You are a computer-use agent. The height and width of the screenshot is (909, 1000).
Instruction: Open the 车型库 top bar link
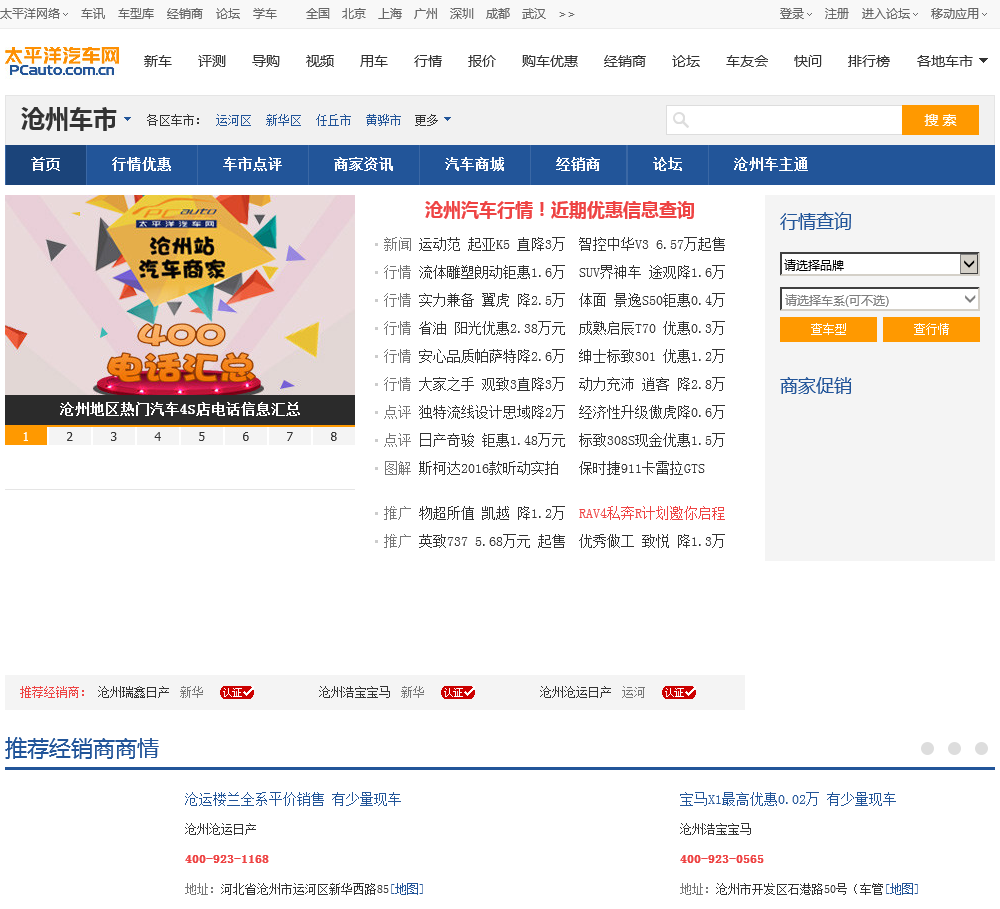click(x=136, y=13)
